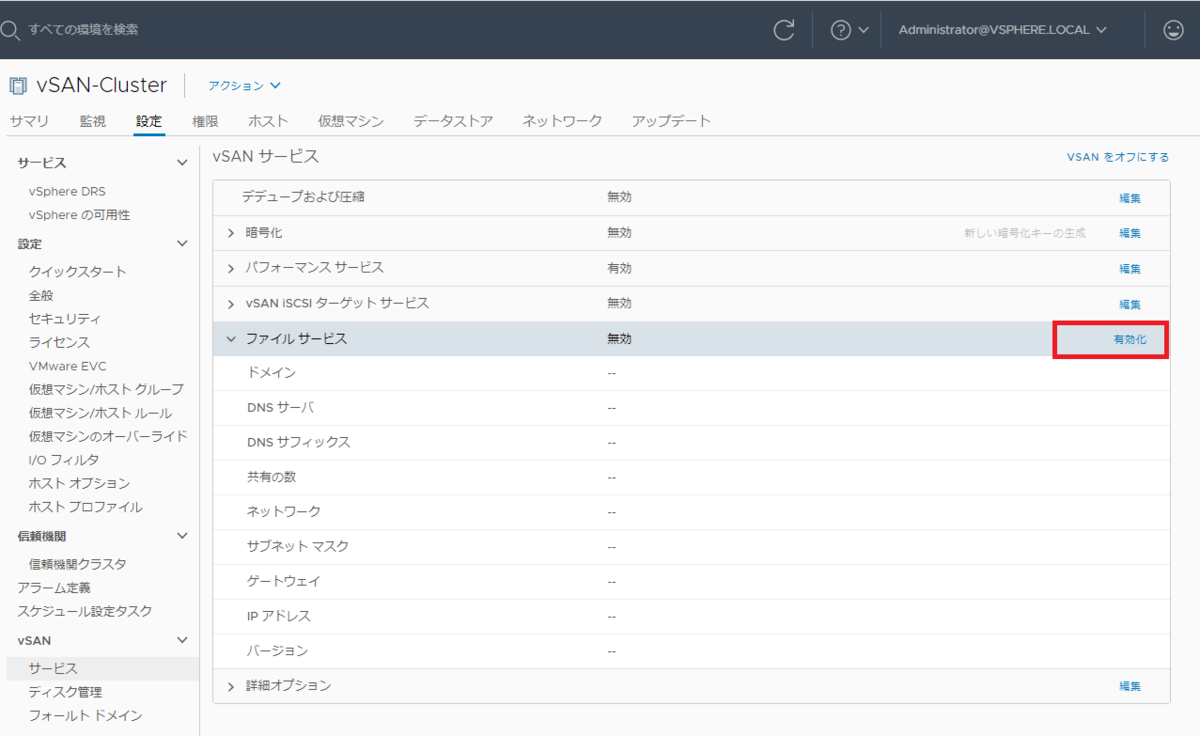Click 編集 for 詳細オプション
Viewport: 1200px width, 736px height.
(1130, 686)
